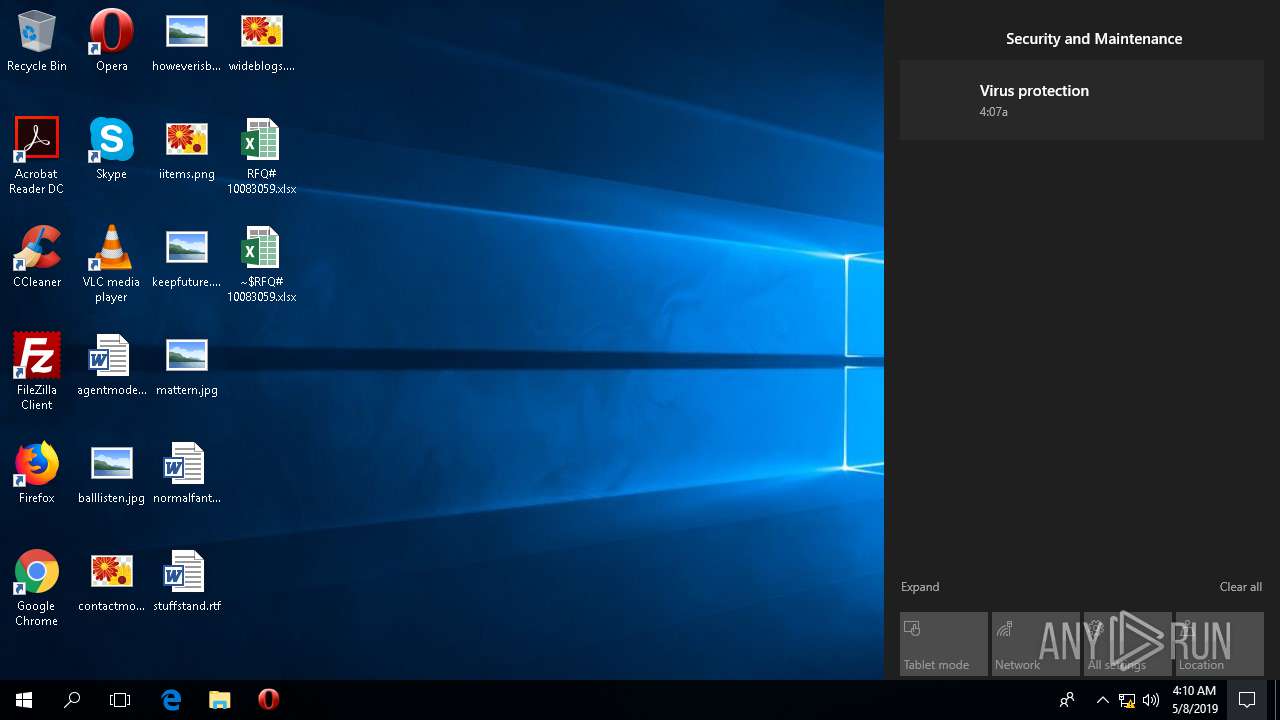Select the Firefox desktop shortcut
This screenshot has width=1280, height=720.
(x=37, y=474)
